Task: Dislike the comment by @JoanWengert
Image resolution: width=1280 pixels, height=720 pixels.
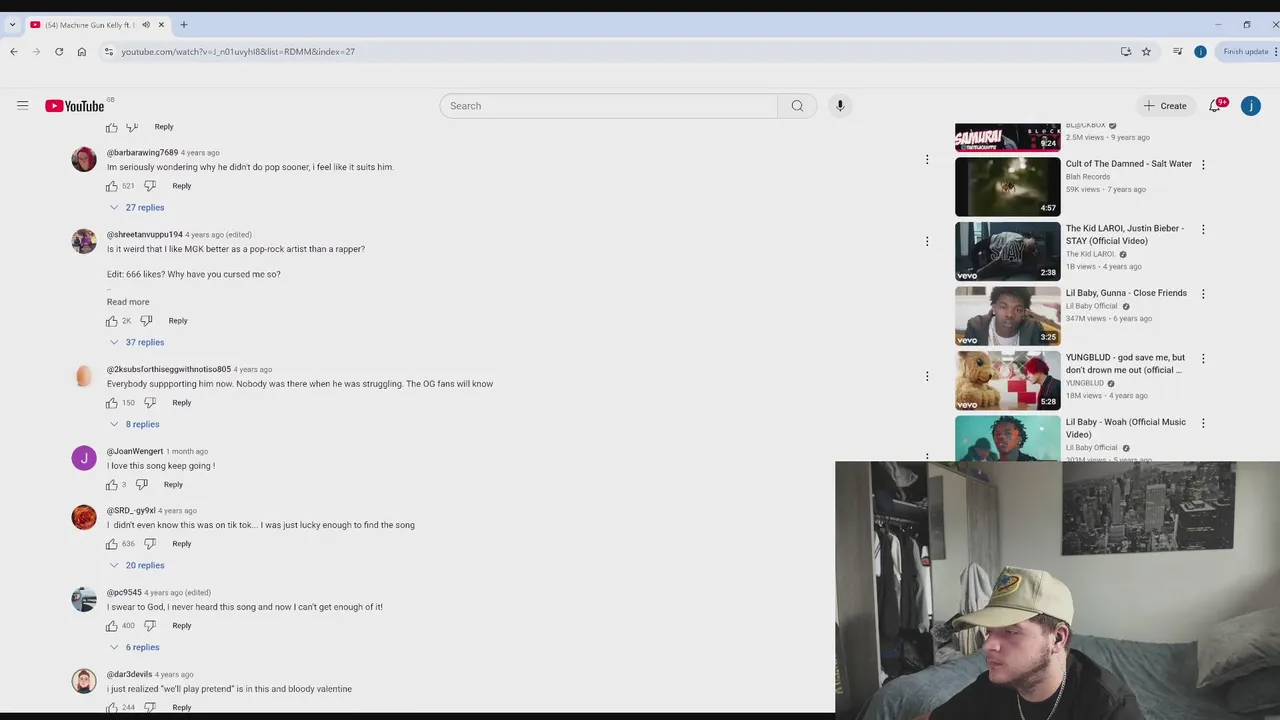Action: (141, 485)
